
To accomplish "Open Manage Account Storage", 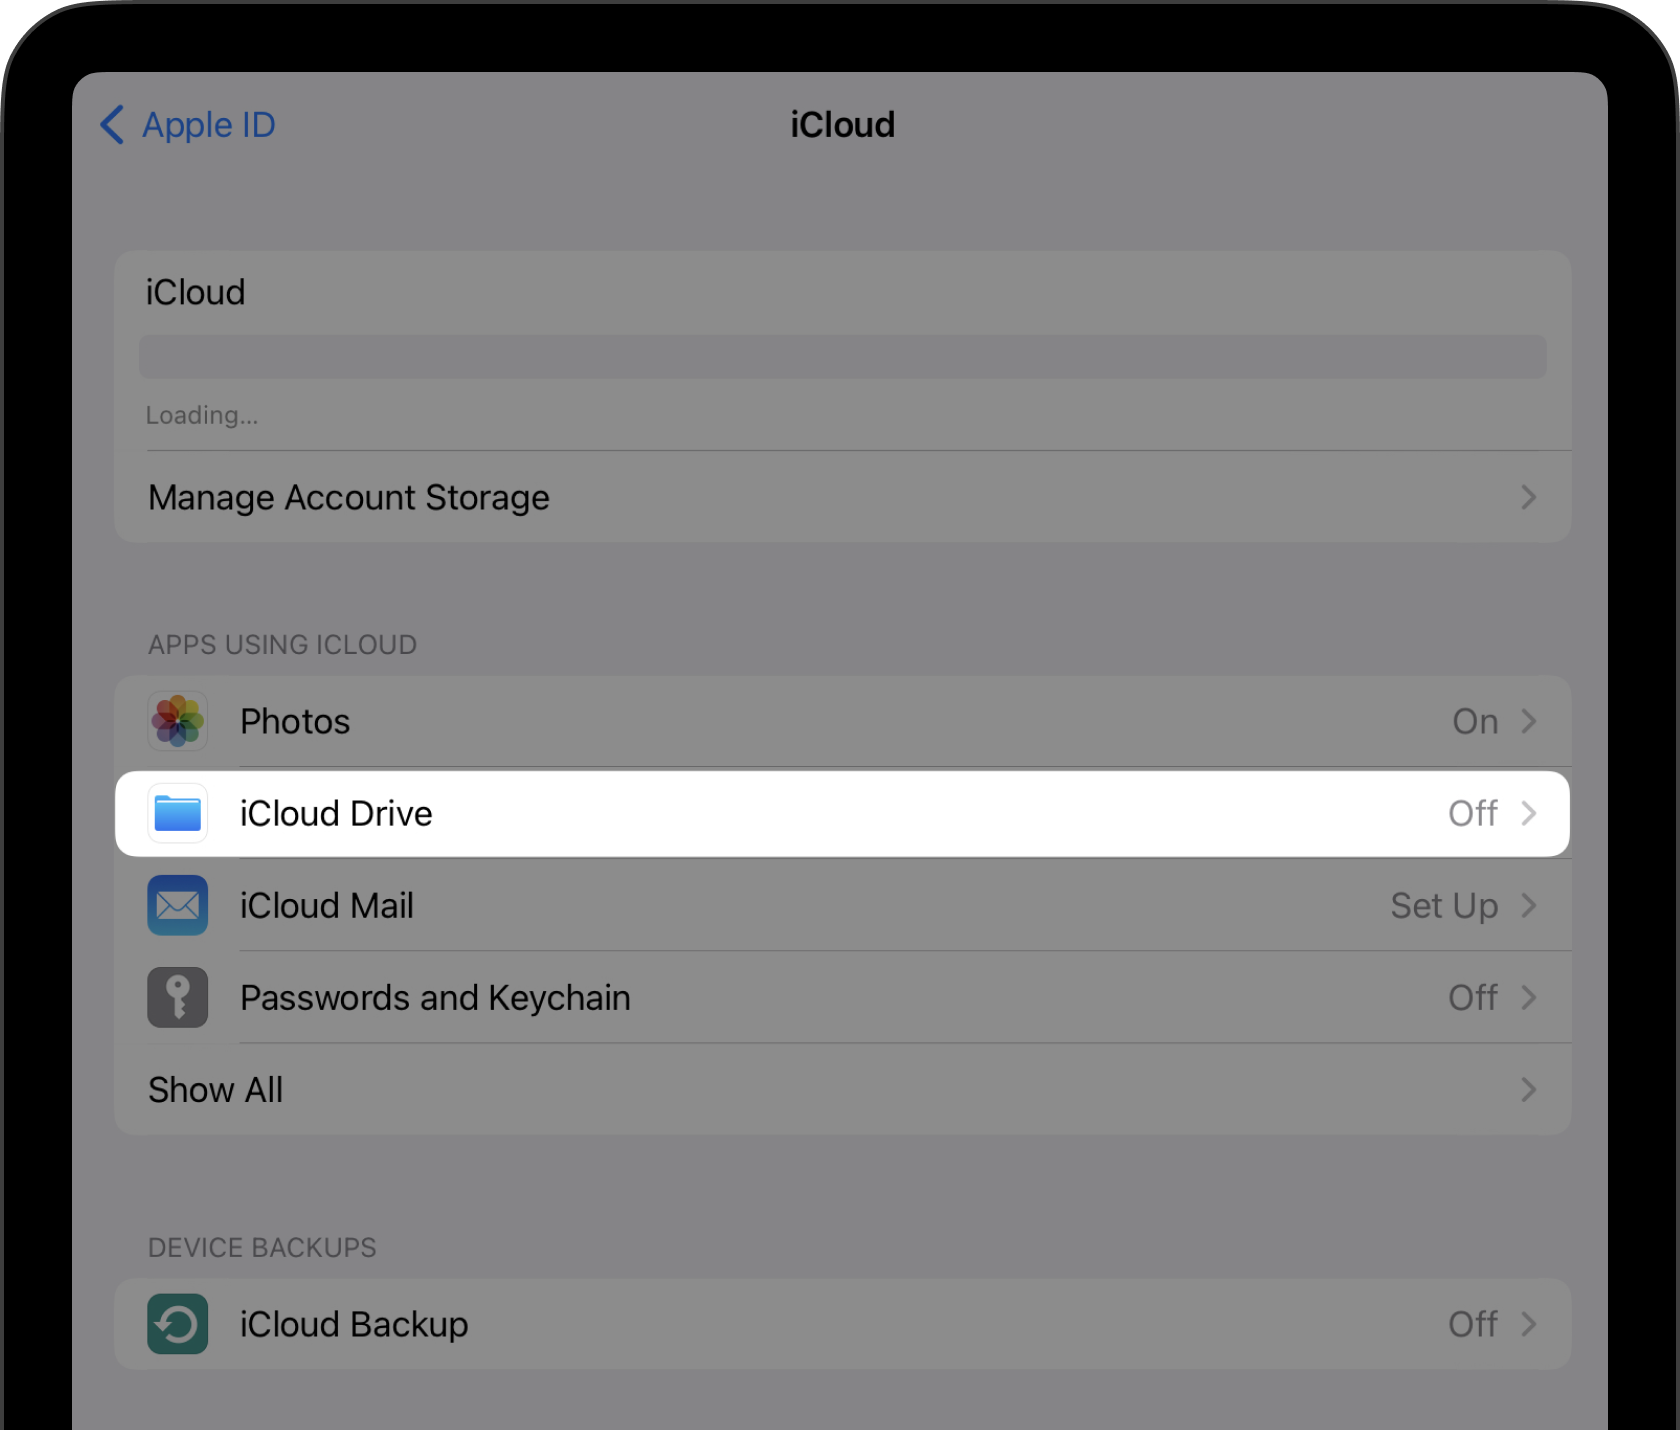I will pyautogui.click(x=843, y=497).
